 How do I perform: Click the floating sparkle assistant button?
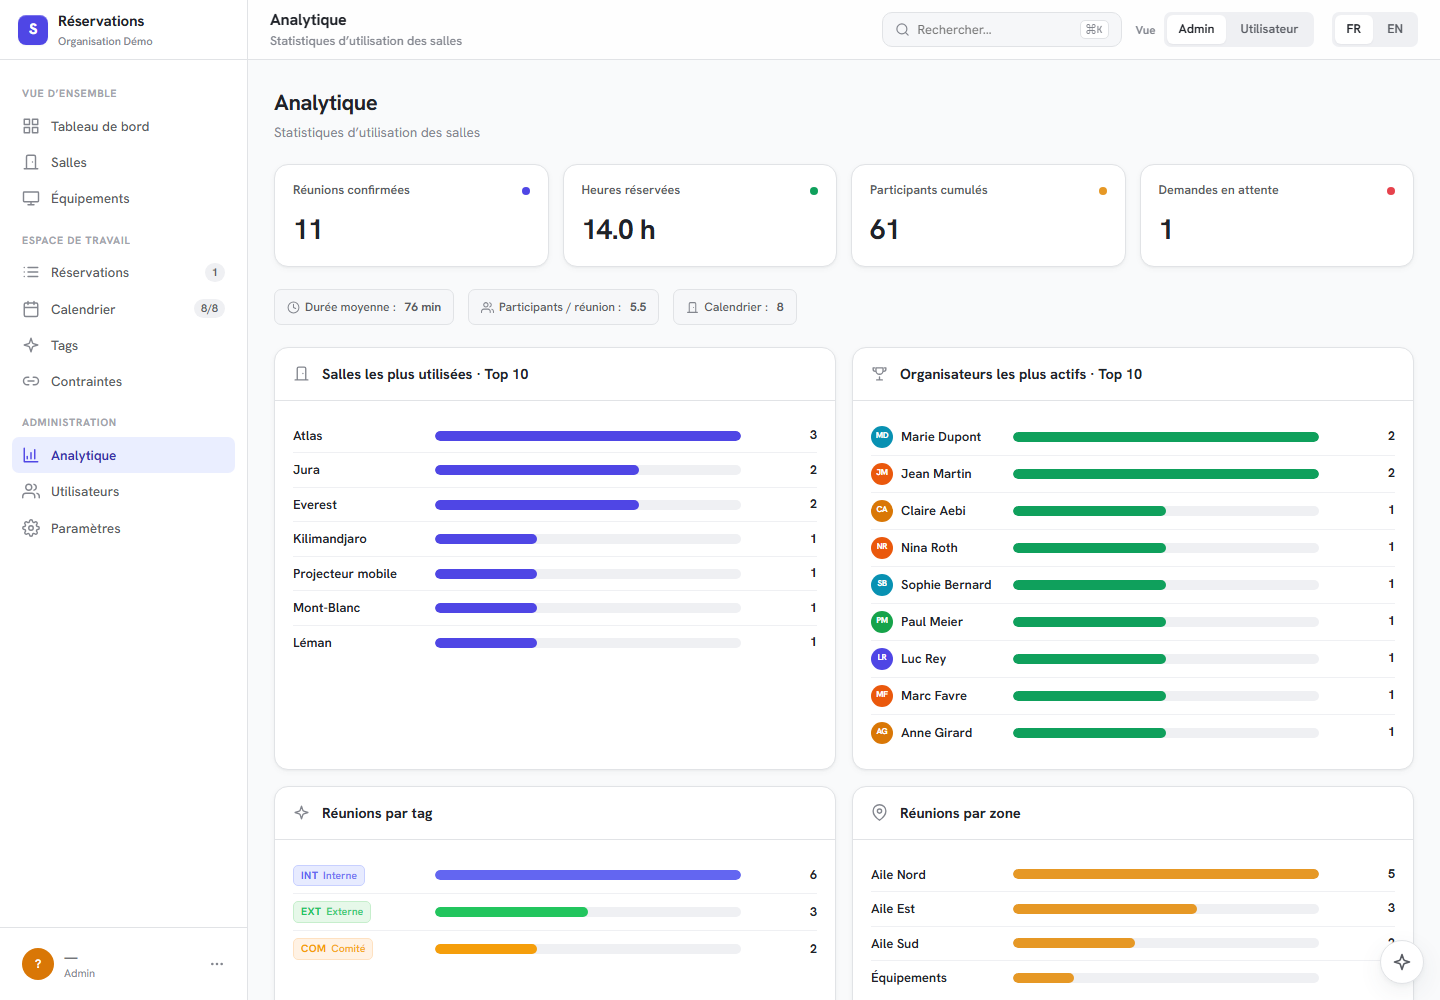coord(1402,962)
